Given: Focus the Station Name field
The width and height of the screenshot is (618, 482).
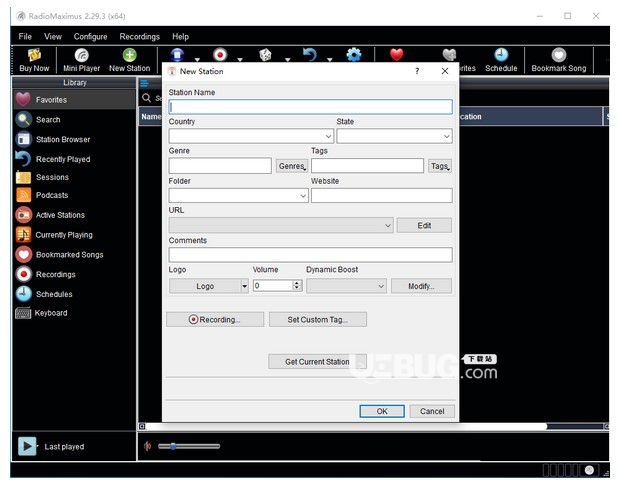Looking at the screenshot, I should click(x=311, y=107).
